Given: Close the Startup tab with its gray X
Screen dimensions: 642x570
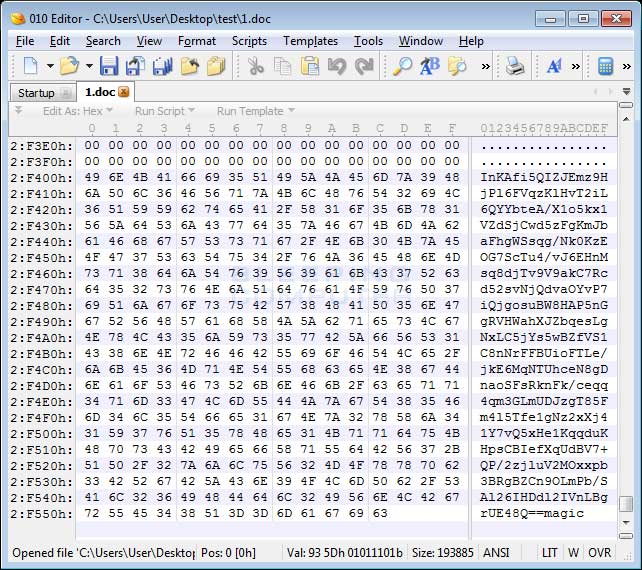Looking at the screenshot, I should 66,93.
